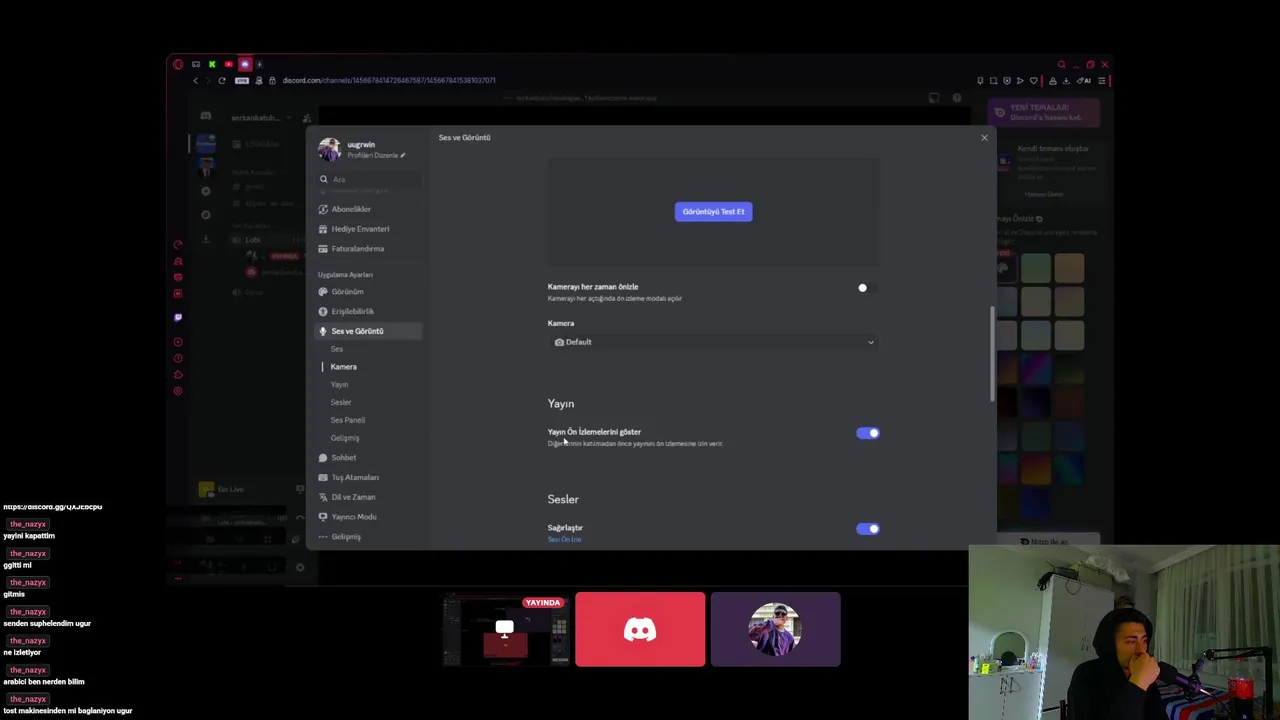1280x720 pixels.
Task: Click the gift icon beside Hediye Envanteri
Action: tap(323, 229)
